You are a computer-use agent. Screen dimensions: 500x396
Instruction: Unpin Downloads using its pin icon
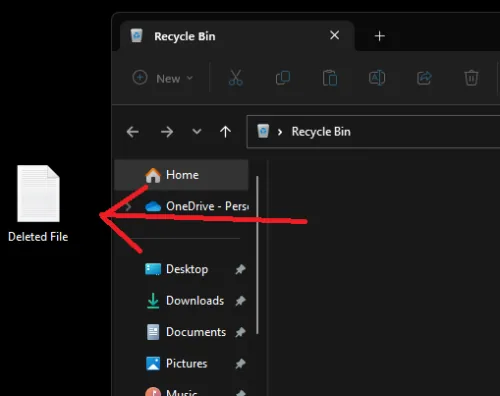(240, 301)
